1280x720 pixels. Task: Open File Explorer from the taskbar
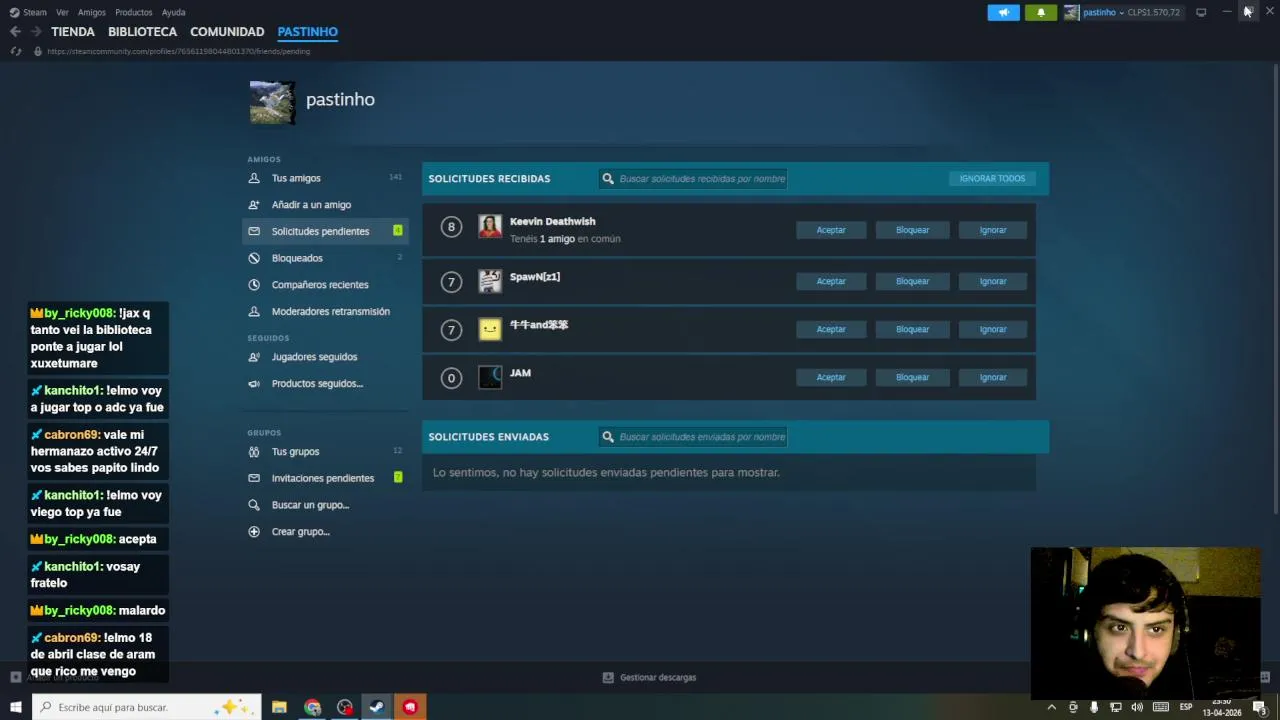click(x=279, y=707)
